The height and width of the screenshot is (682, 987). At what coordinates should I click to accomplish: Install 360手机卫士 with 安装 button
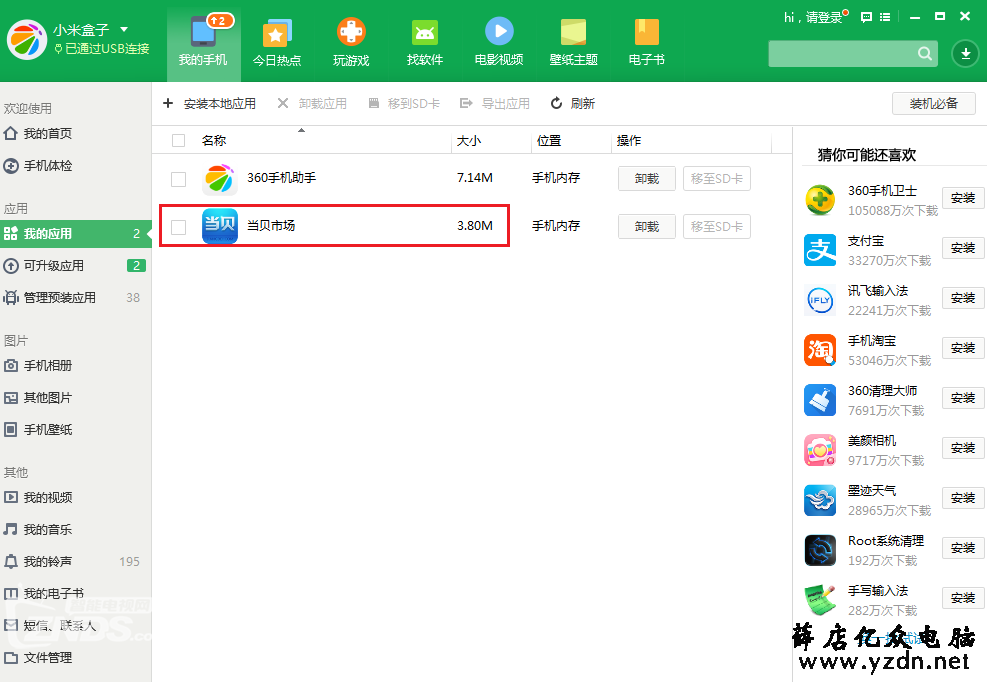tap(962, 198)
